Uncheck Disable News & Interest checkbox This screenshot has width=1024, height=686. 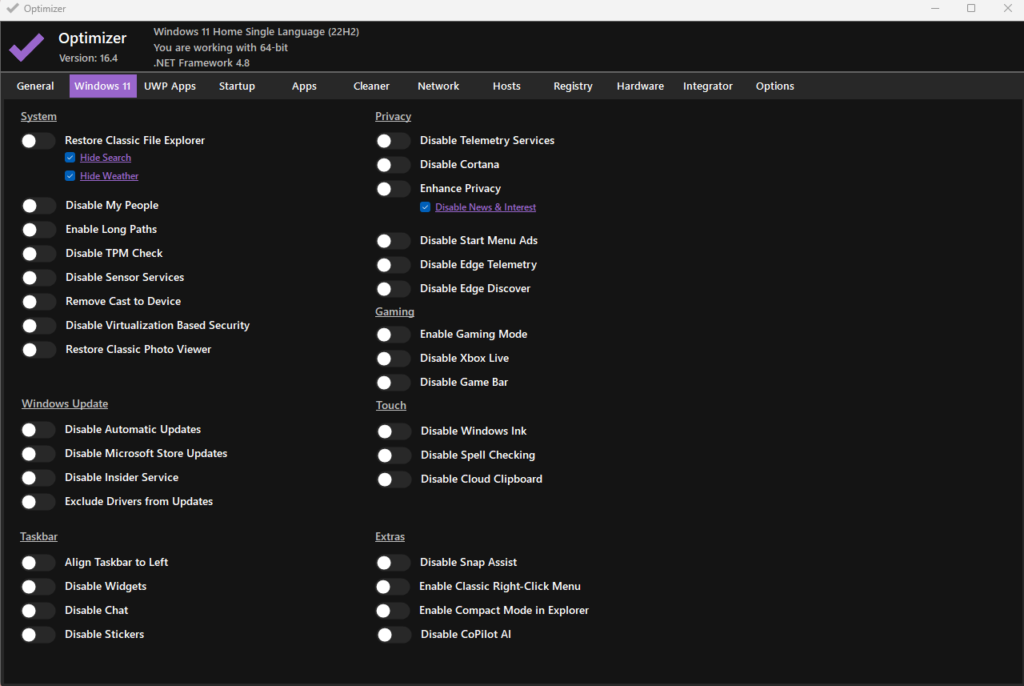425,208
